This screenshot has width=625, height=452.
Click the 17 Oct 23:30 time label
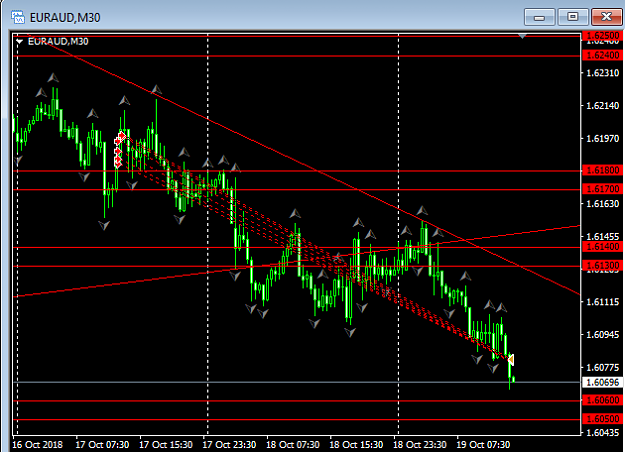point(229,444)
